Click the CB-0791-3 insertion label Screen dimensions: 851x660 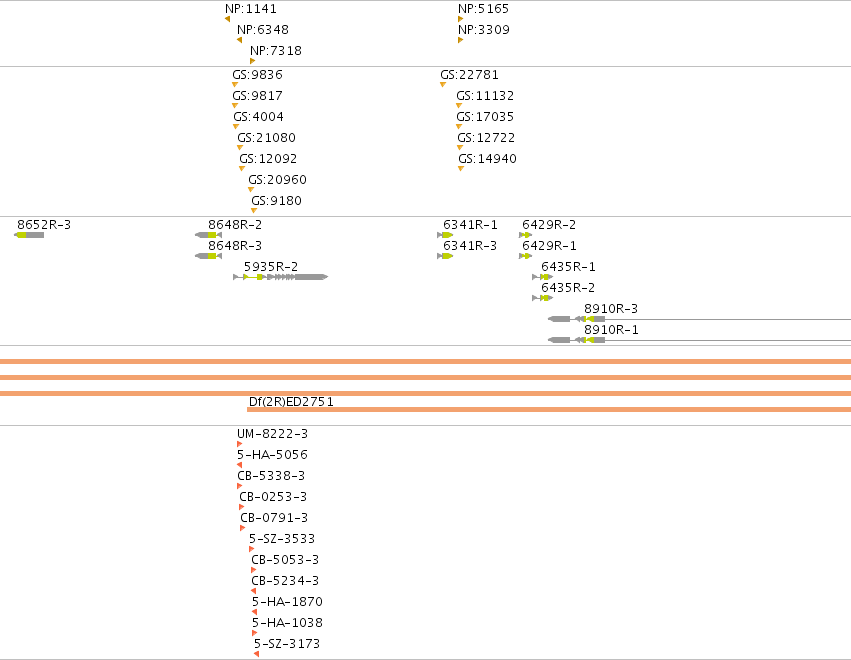tap(274, 518)
